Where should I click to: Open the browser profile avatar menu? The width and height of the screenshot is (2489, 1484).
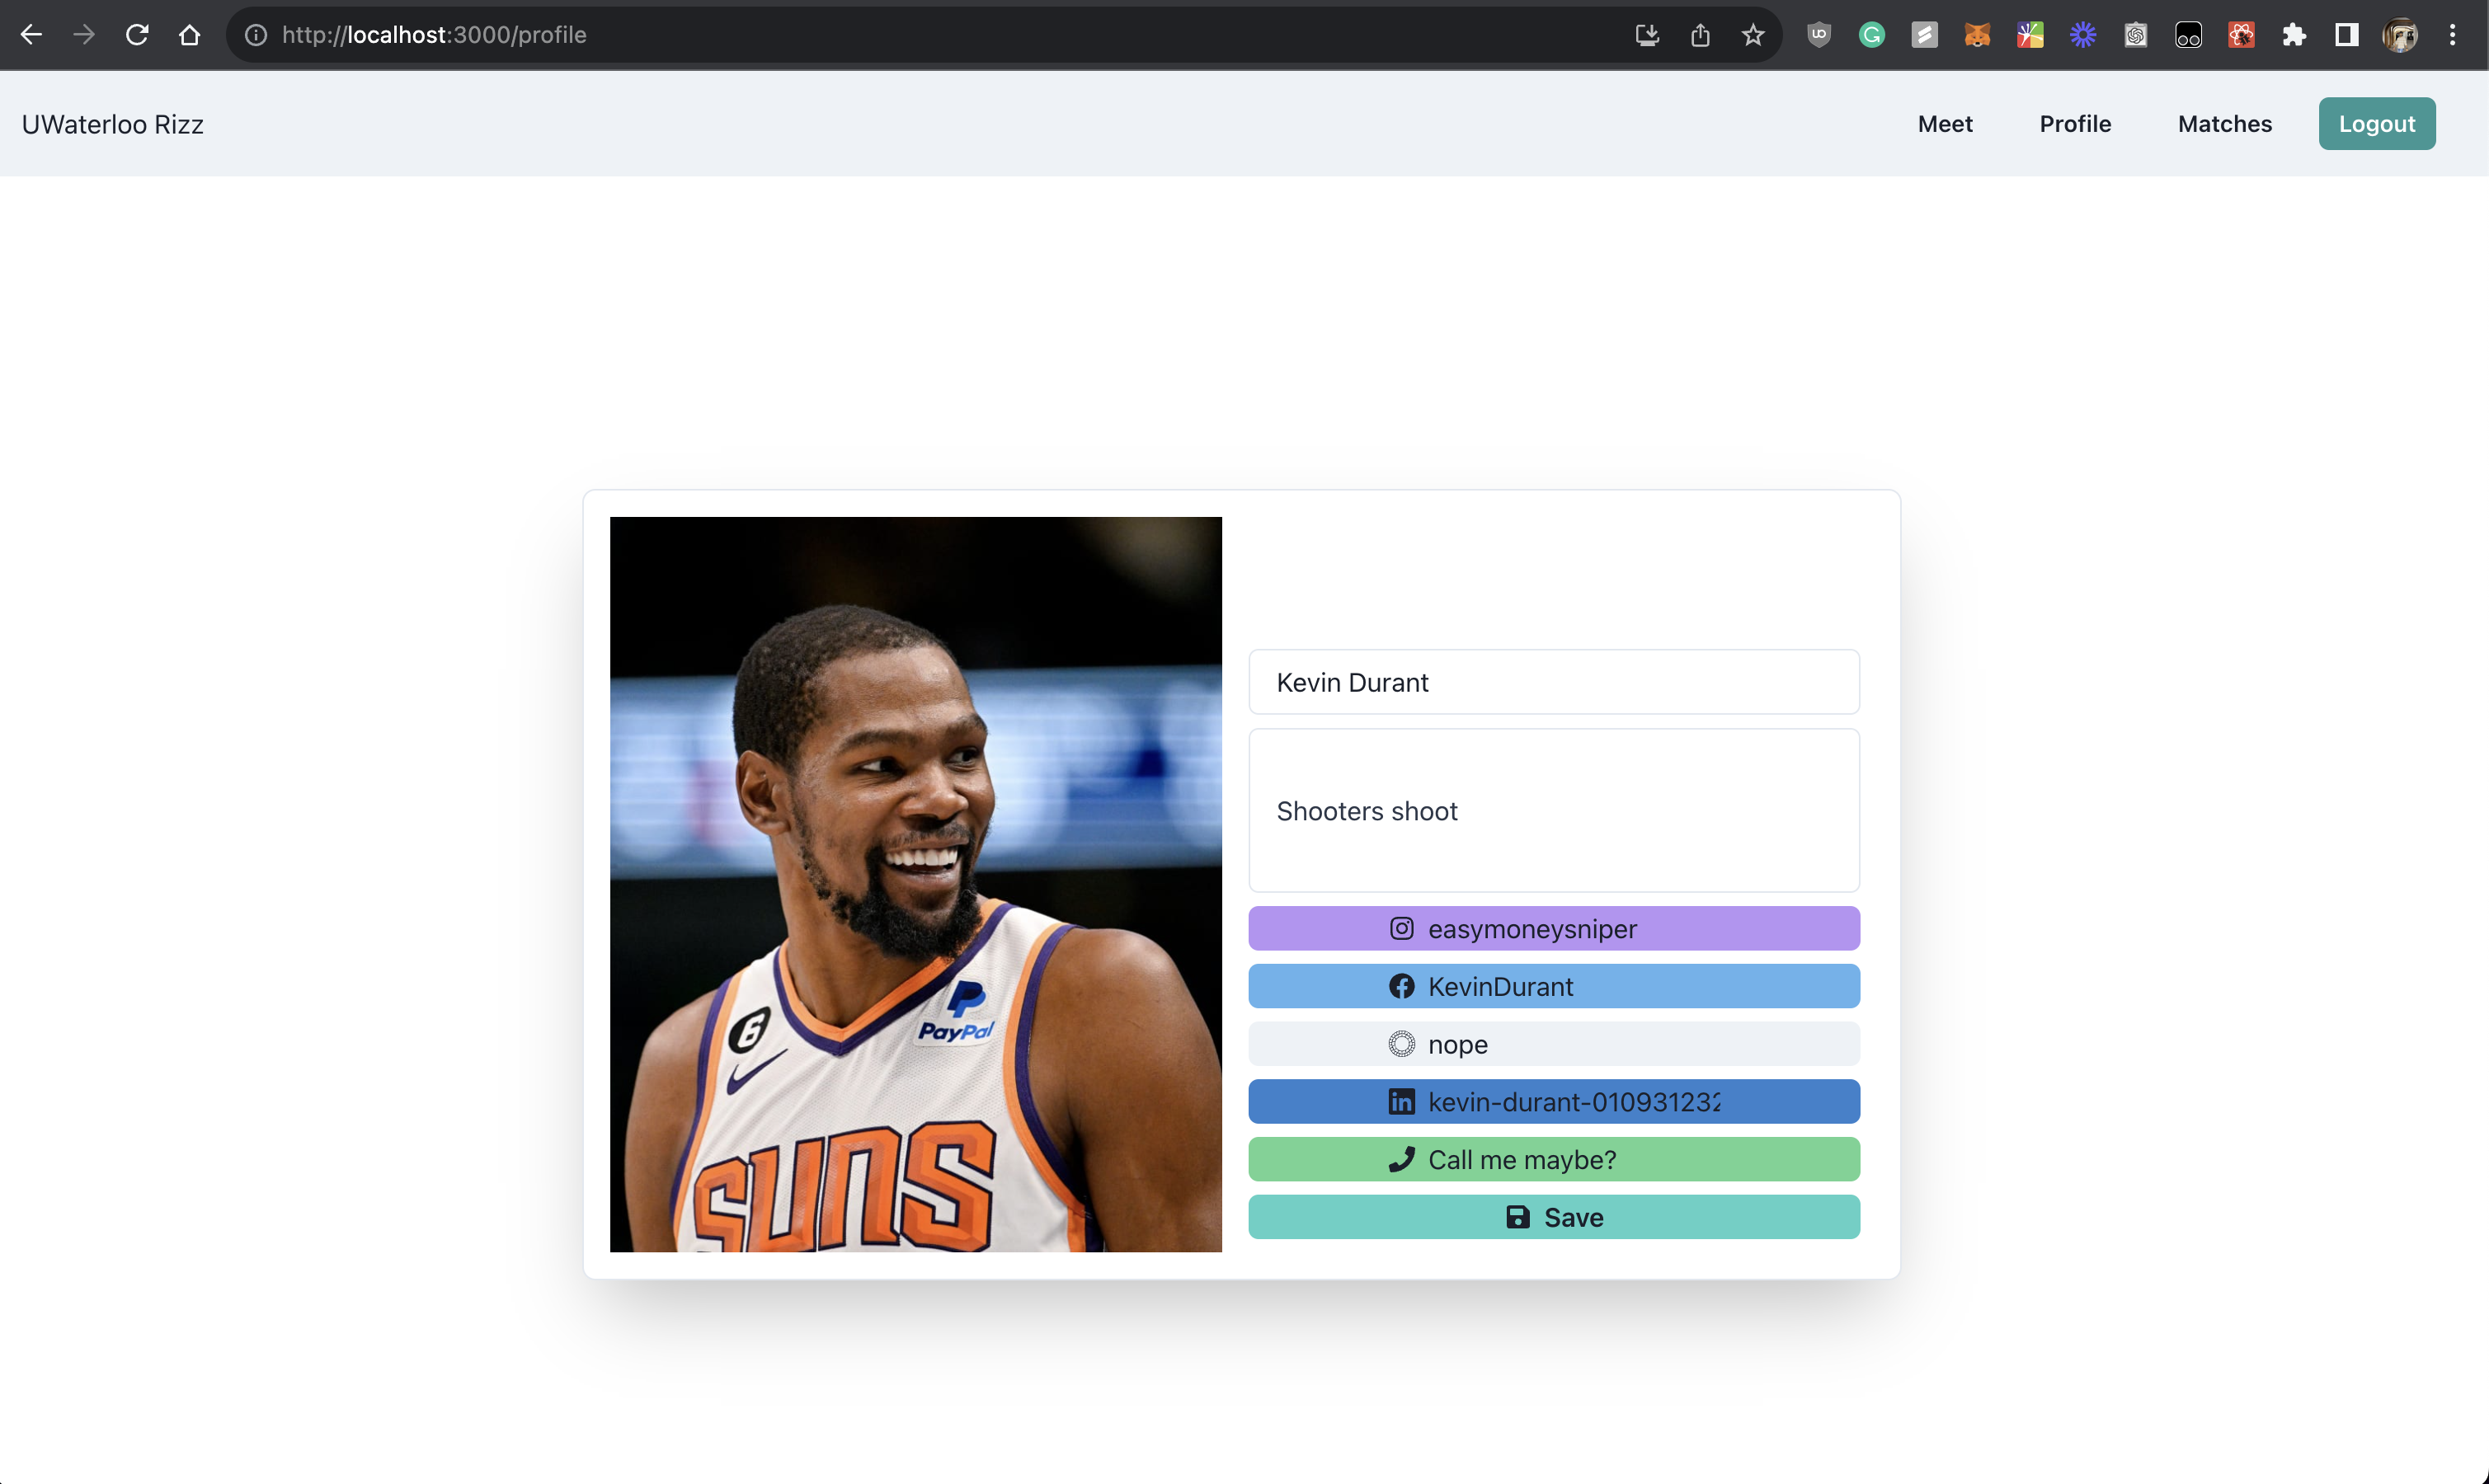(x=2399, y=35)
